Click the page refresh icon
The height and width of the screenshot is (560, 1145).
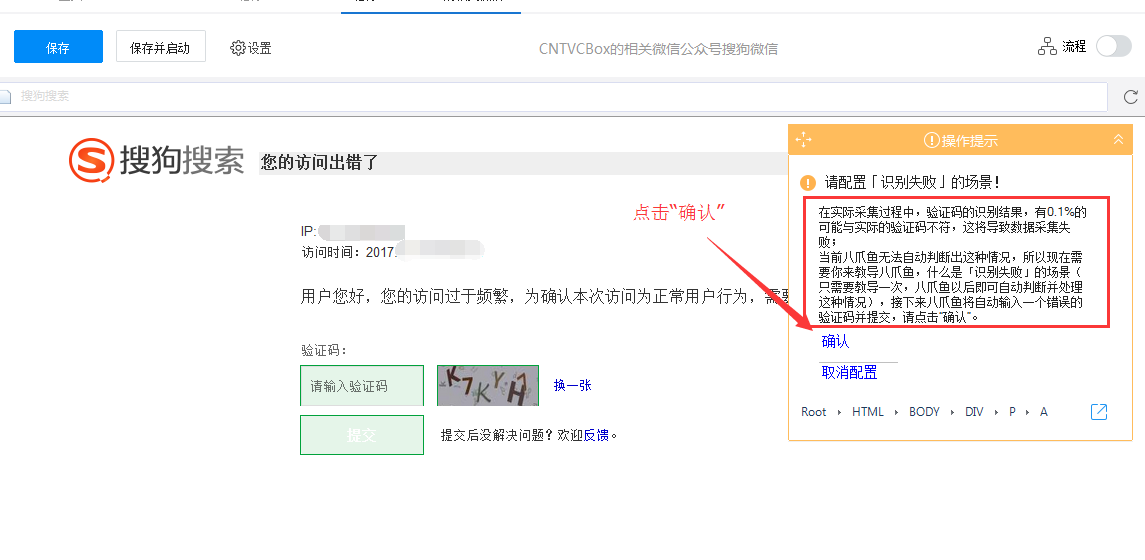click(1130, 96)
